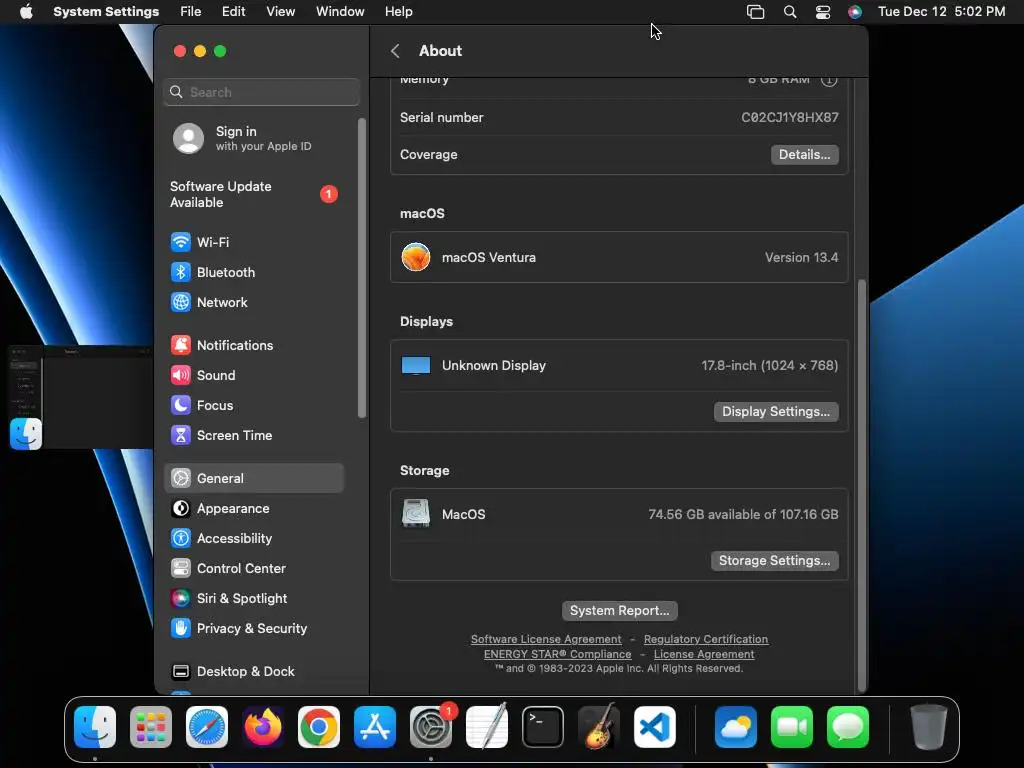The width and height of the screenshot is (1024, 768).
Task: Click the sidebar scrollbar
Action: (x=362, y=268)
